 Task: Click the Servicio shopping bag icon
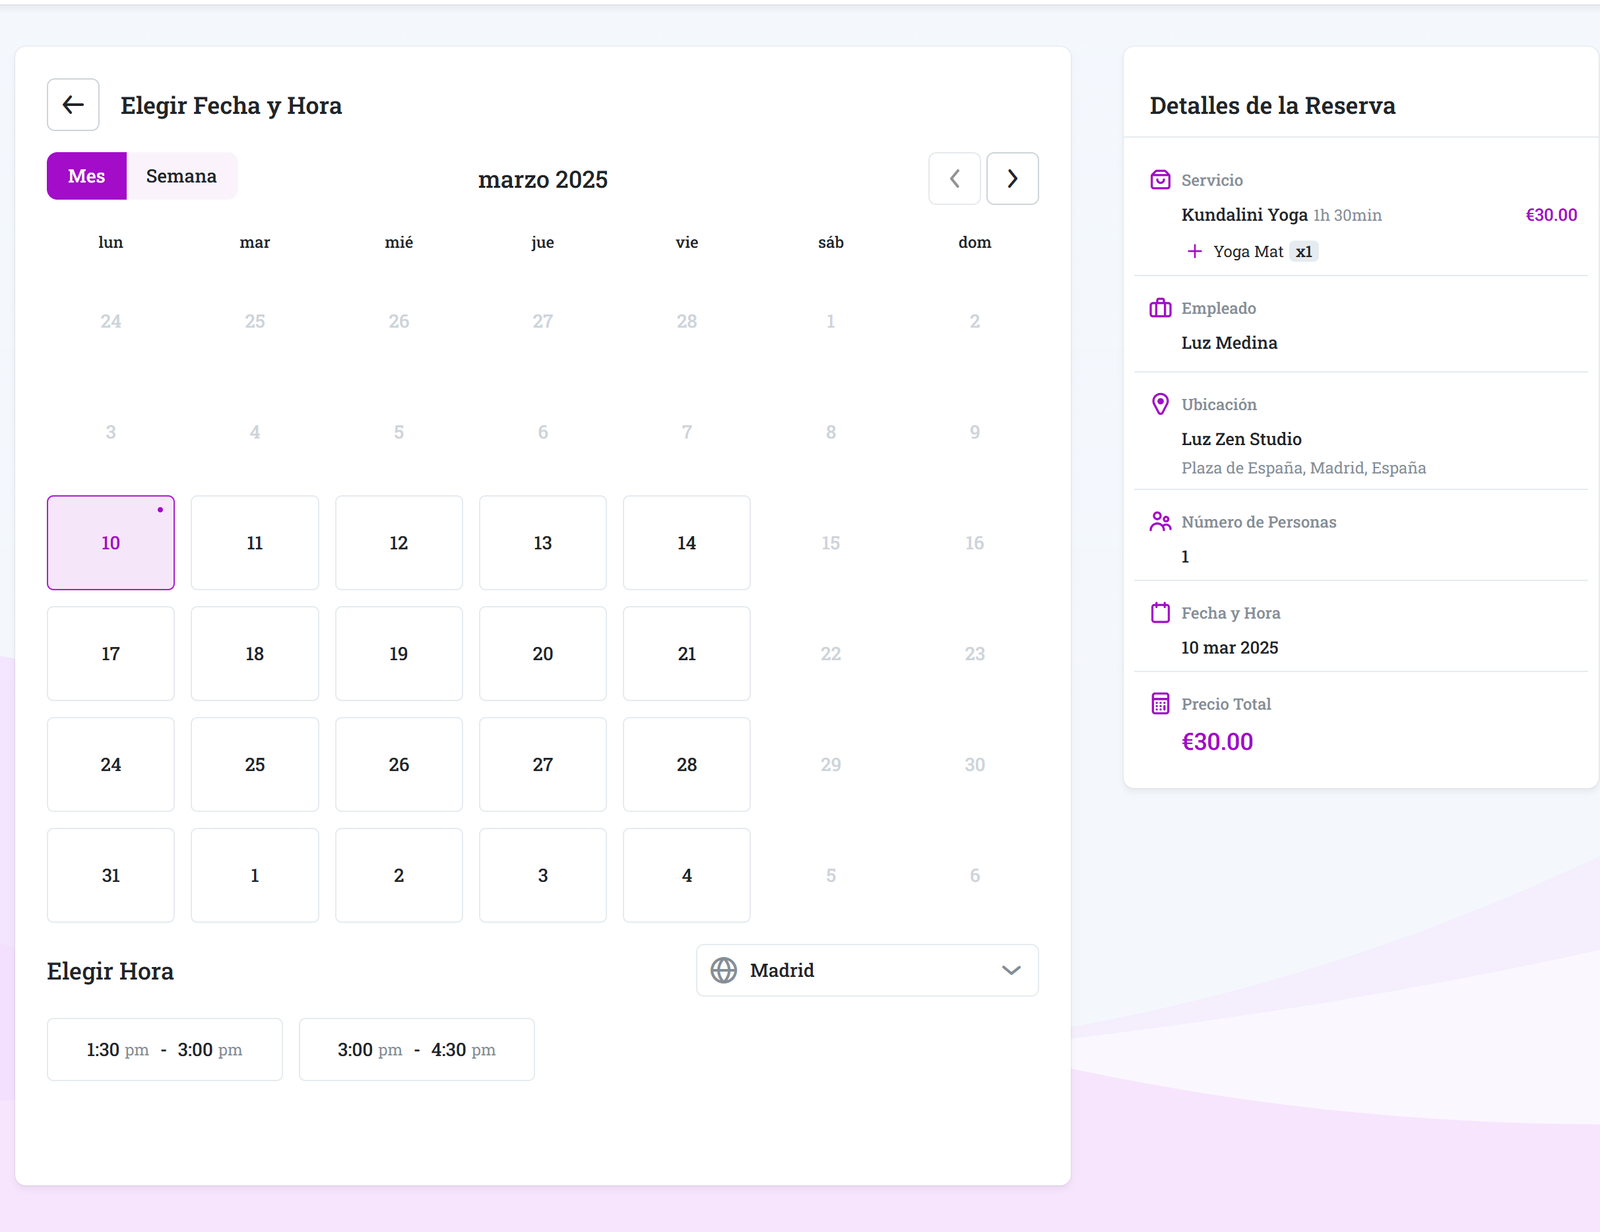click(1160, 180)
